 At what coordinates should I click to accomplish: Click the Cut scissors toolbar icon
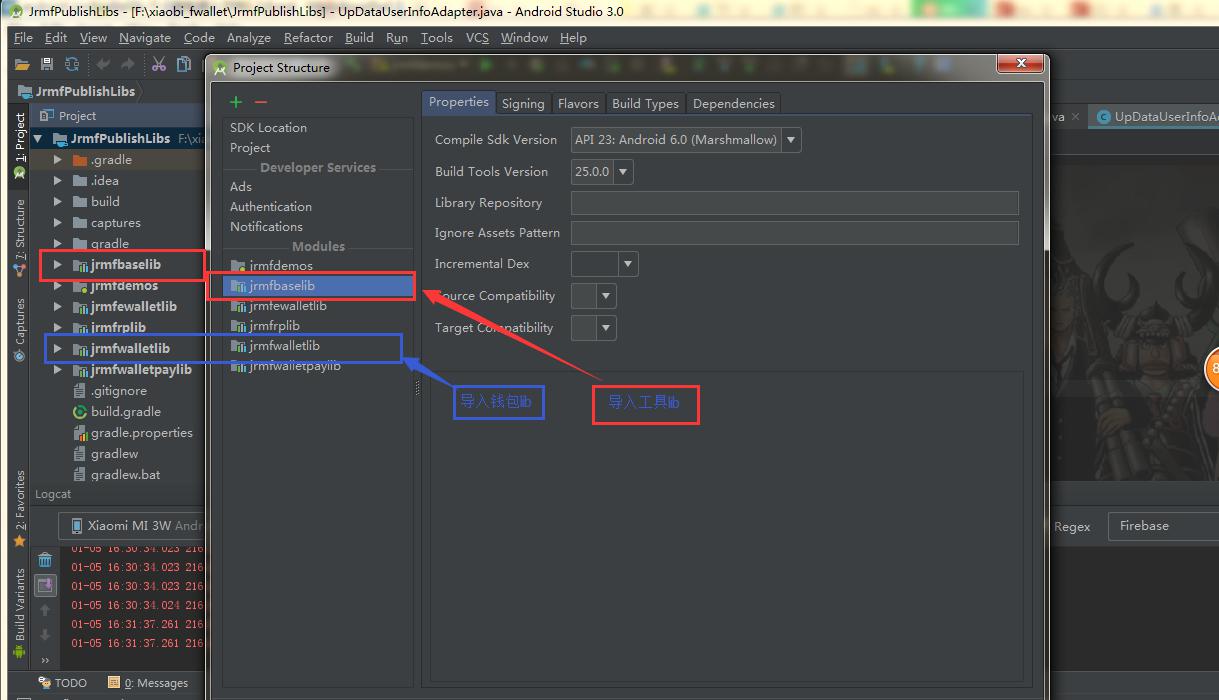point(159,64)
